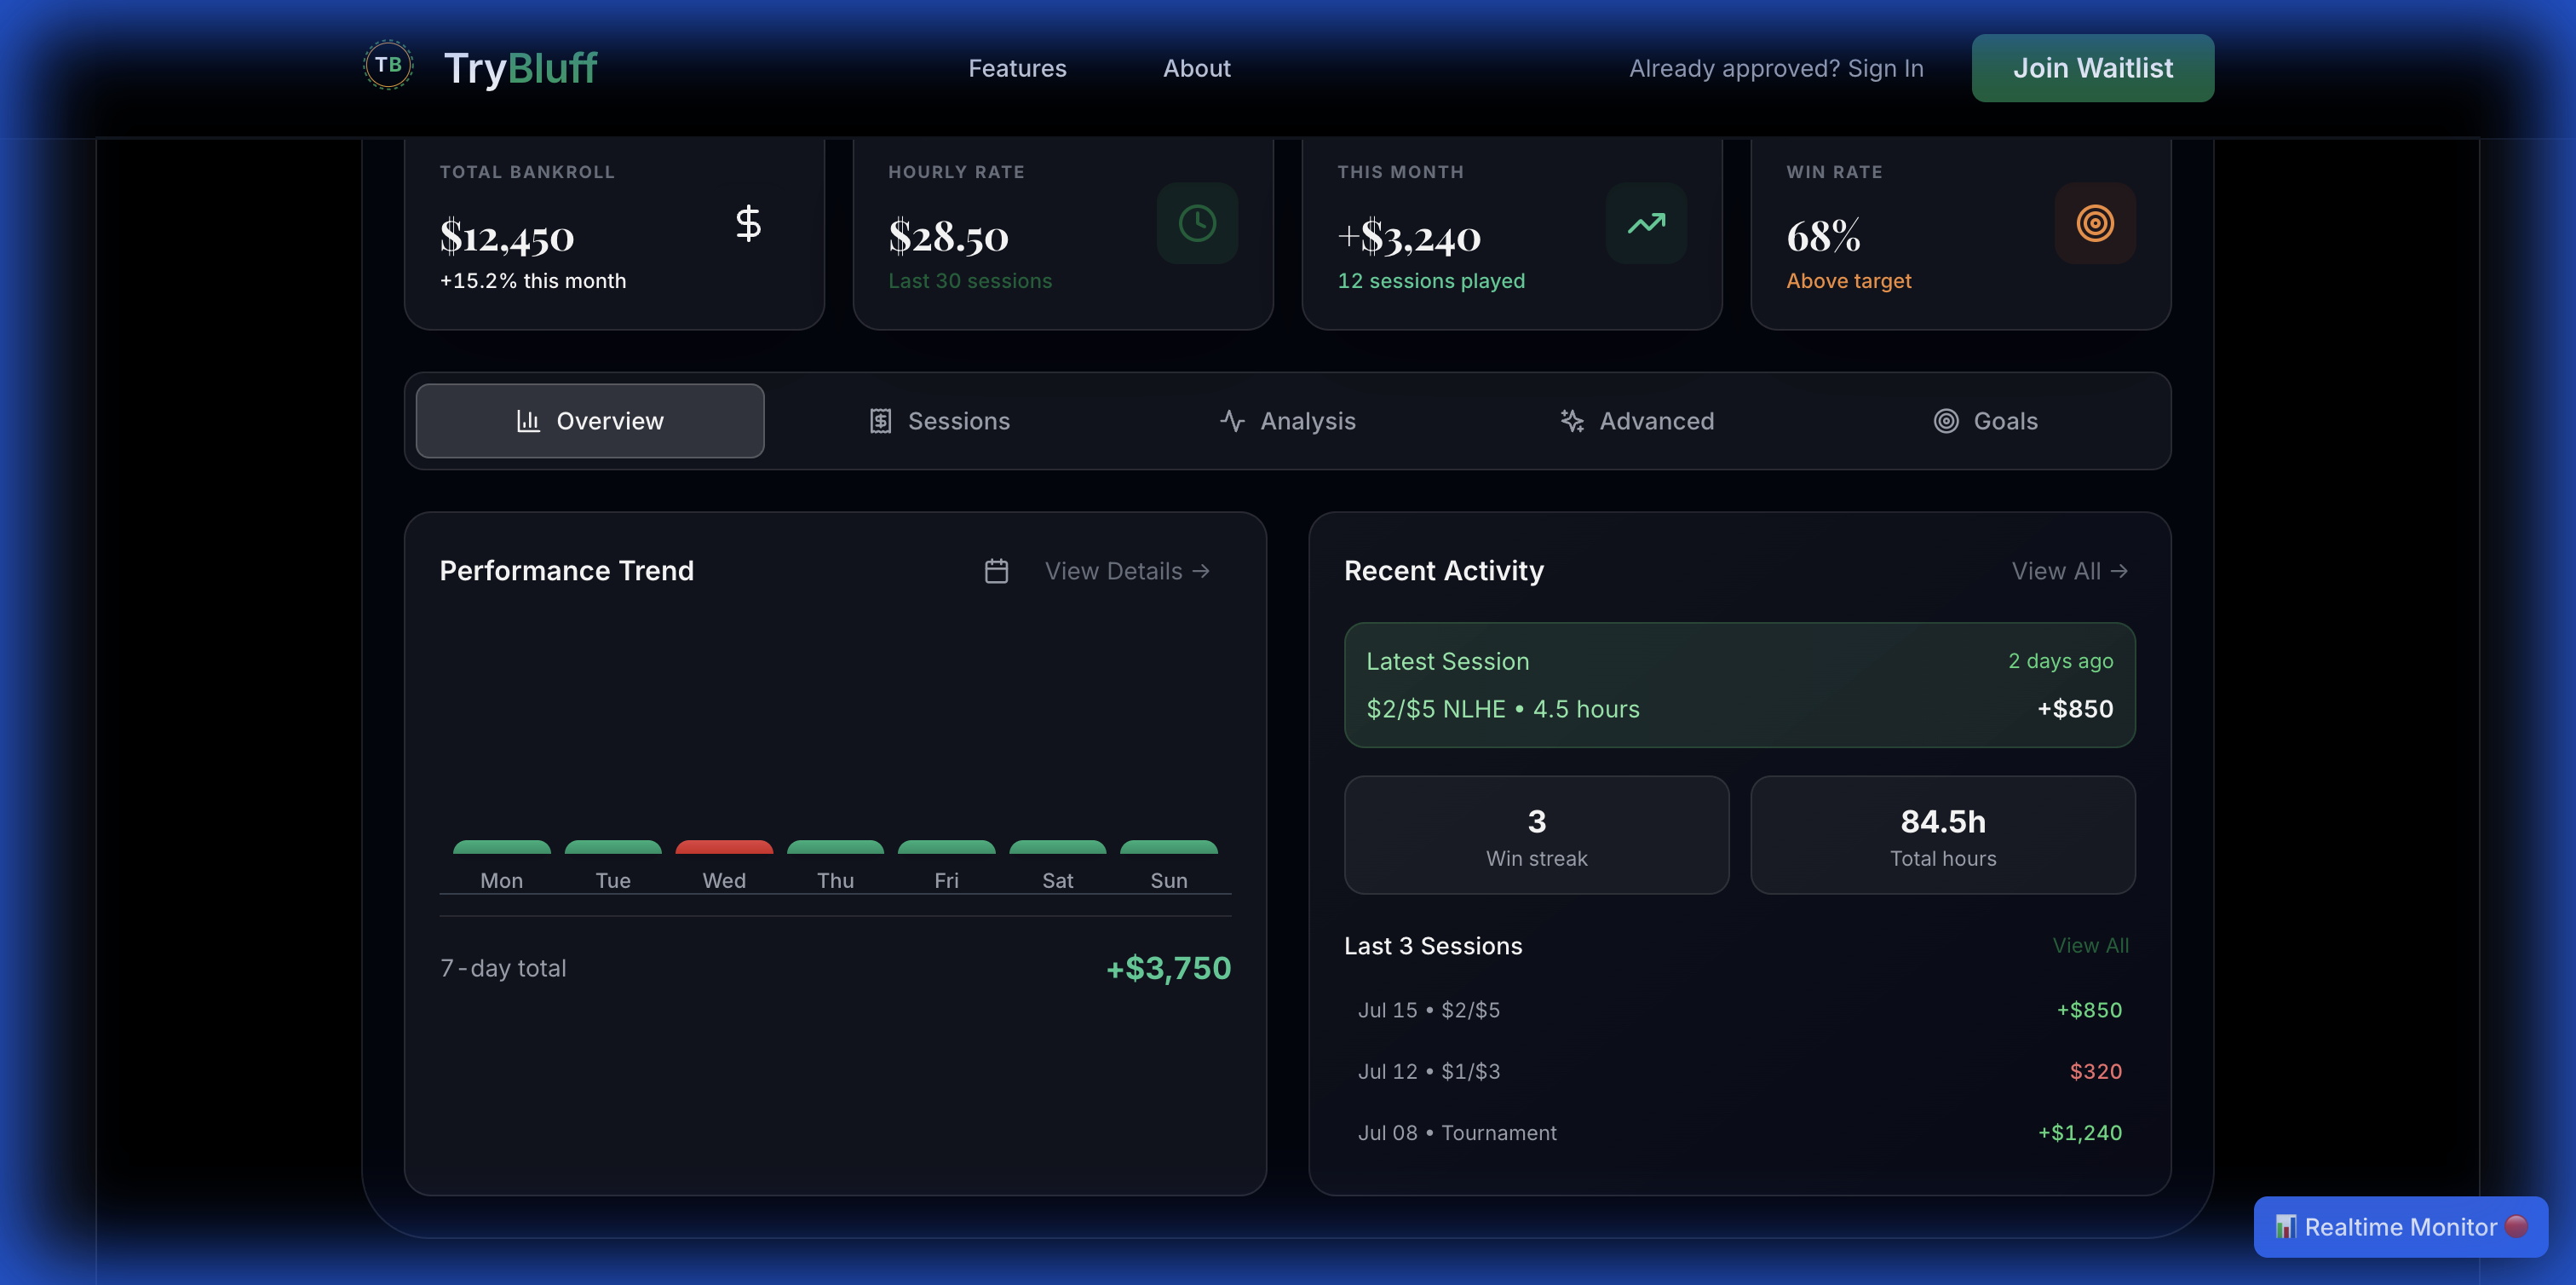
Task: Click the pulse icon next to Analysis
Action: pyautogui.click(x=1232, y=421)
